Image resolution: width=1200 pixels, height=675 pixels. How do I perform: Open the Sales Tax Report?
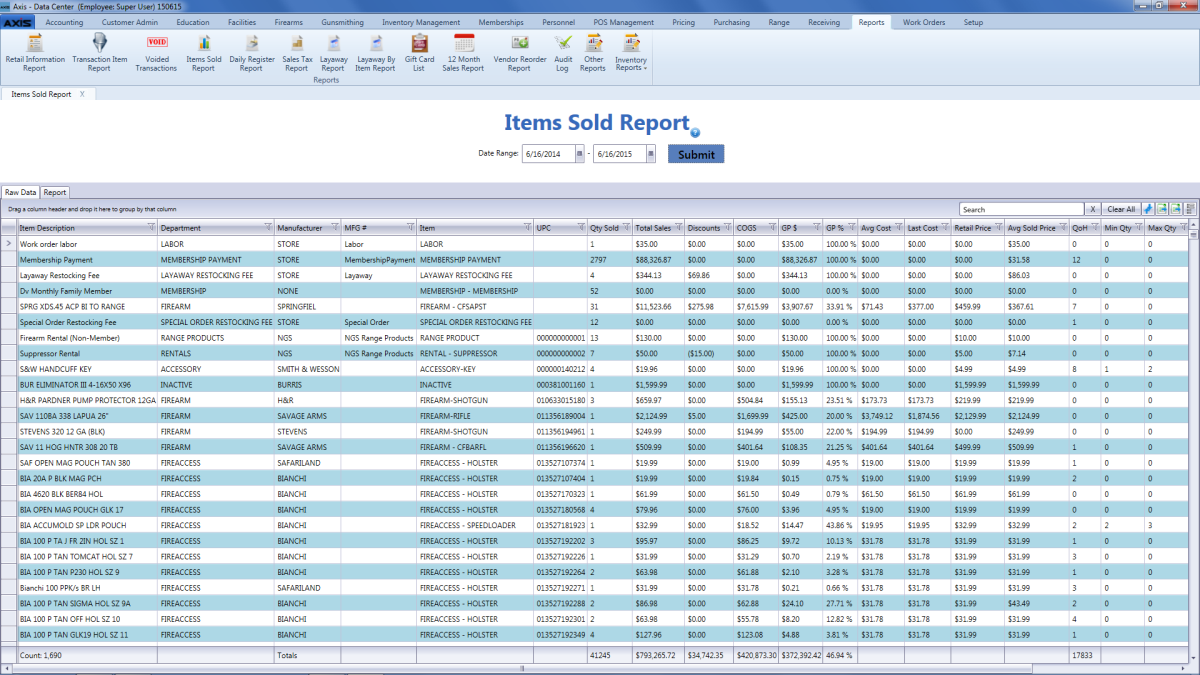[297, 52]
